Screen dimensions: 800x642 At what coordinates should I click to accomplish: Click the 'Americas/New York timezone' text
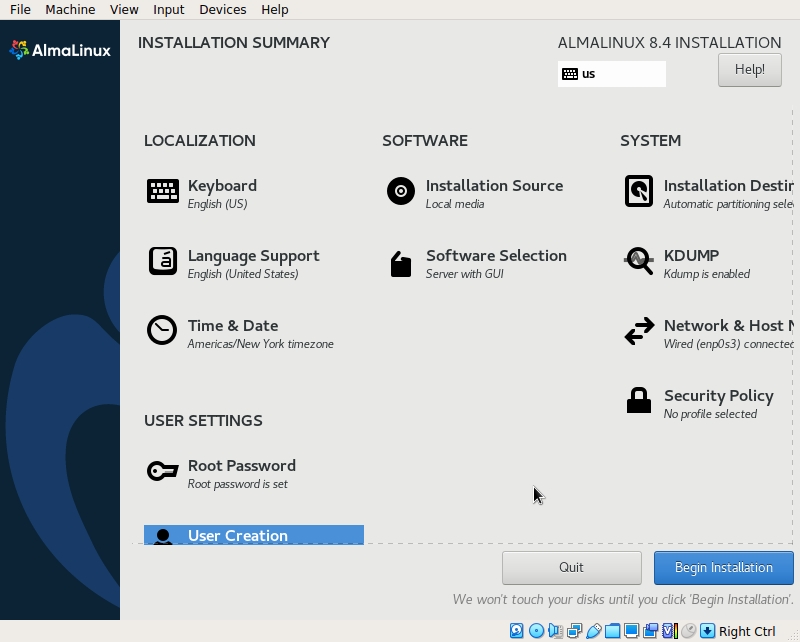point(261,344)
